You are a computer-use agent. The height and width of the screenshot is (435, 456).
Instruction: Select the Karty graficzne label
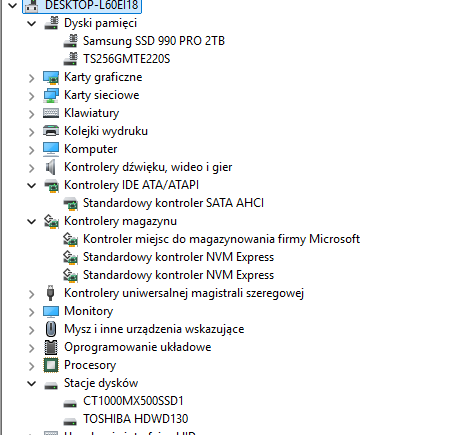pos(103,77)
